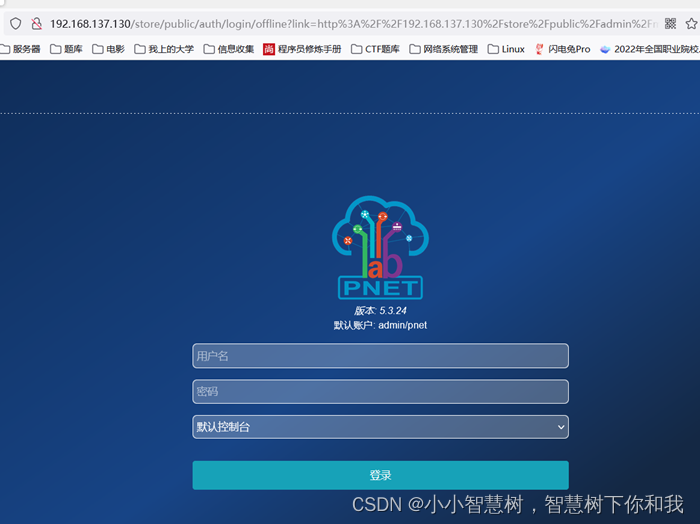Click the 网络系统管理 folder icon
The width and height of the screenshot is (700, 524).
415,49
